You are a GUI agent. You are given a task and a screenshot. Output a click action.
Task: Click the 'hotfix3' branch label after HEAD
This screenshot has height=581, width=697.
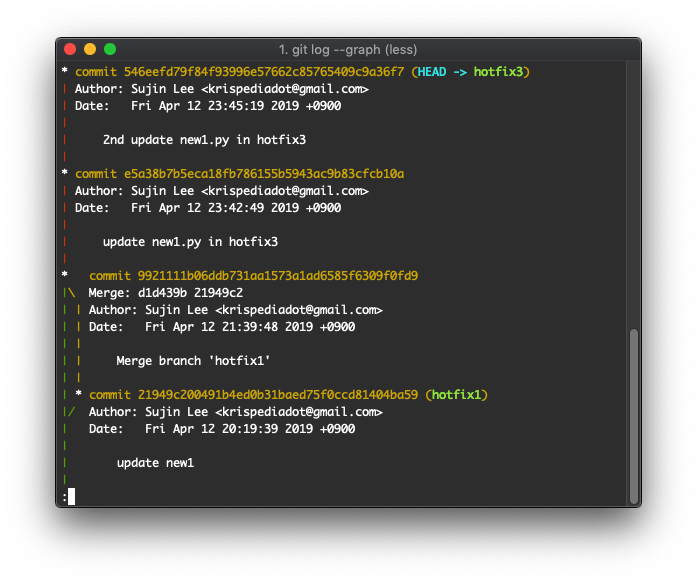(498, 72)
